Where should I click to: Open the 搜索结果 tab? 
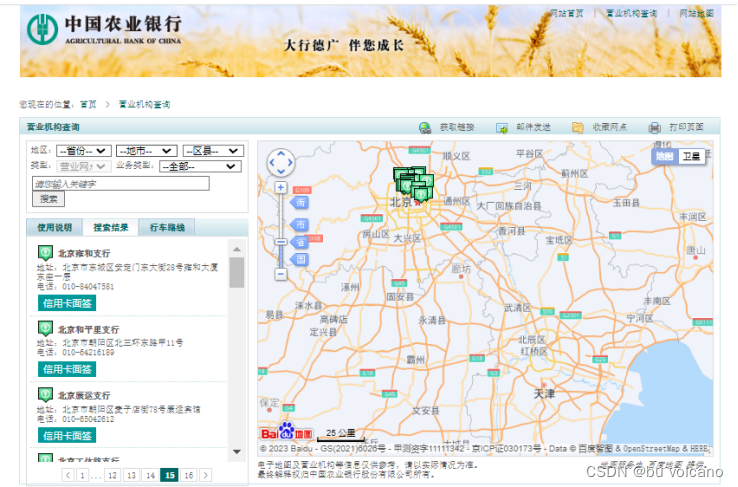[x=111, y=228]
